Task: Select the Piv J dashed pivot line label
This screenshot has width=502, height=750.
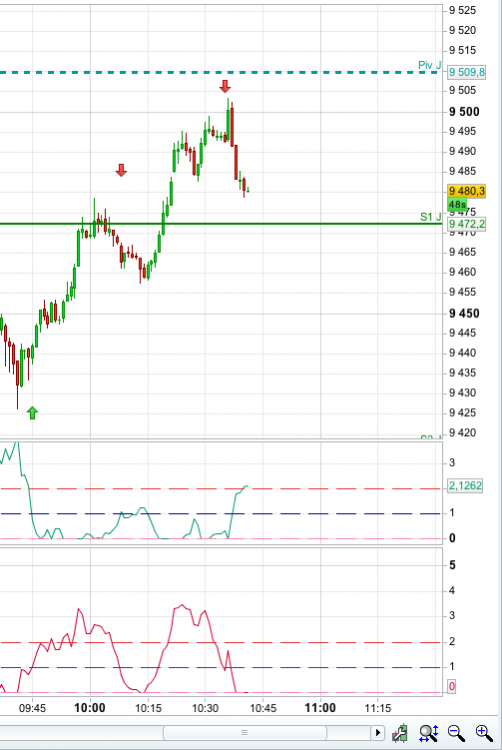Action: click(429, 65)
